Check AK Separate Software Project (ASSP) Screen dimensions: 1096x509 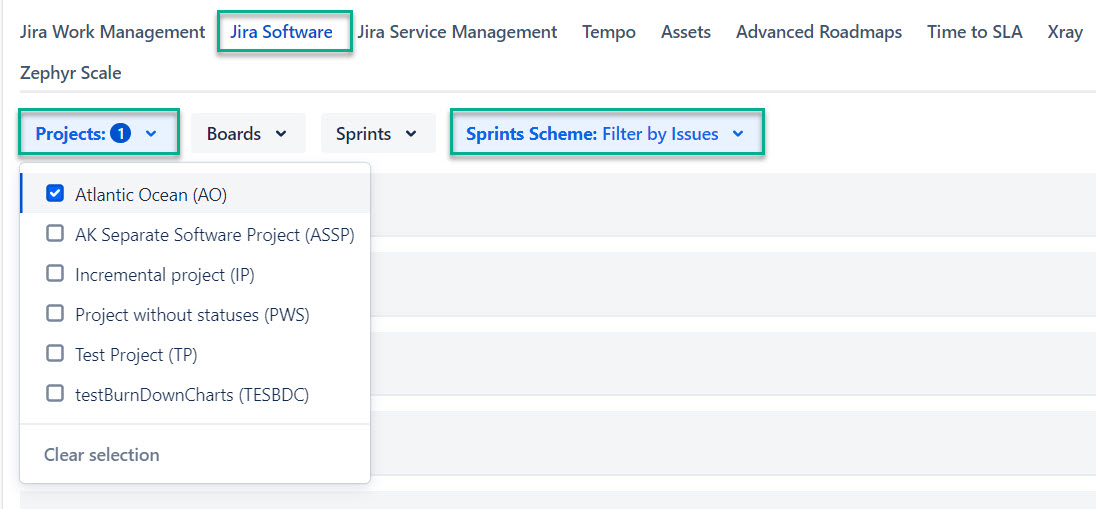click(56, 234)
